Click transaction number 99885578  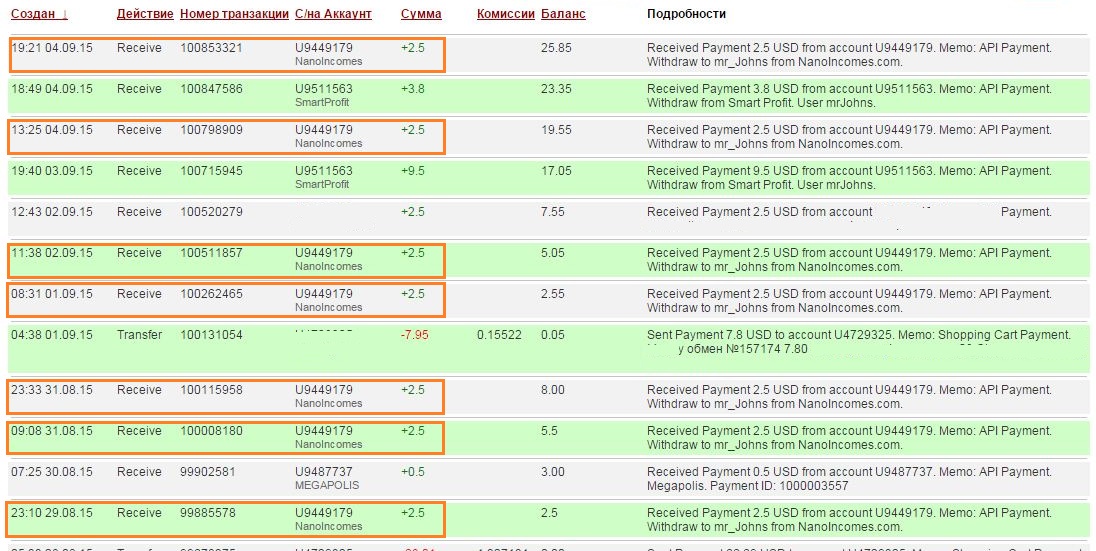pos(208,513)
